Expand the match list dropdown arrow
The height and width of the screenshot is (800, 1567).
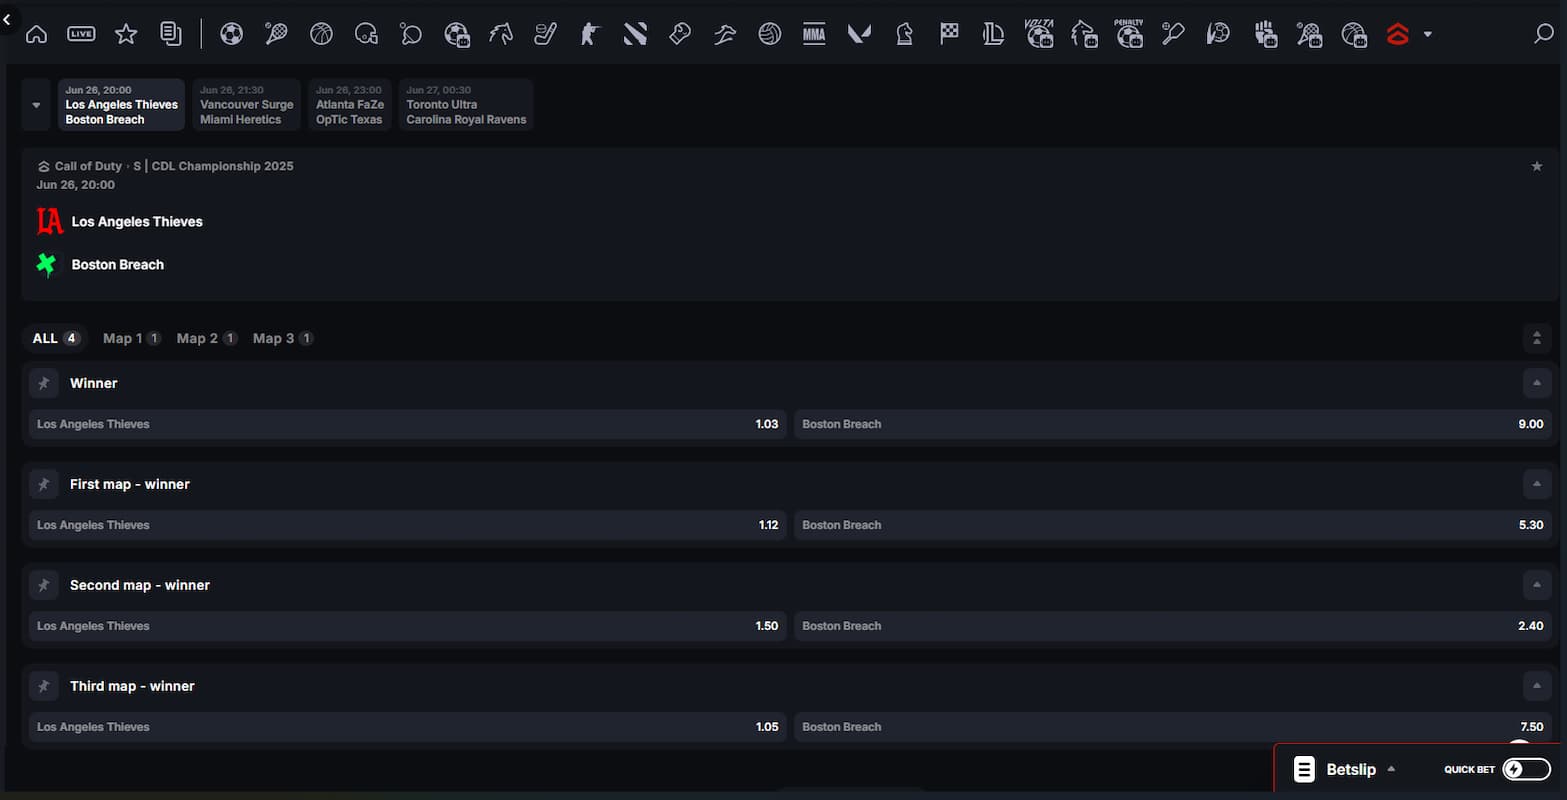36,105
